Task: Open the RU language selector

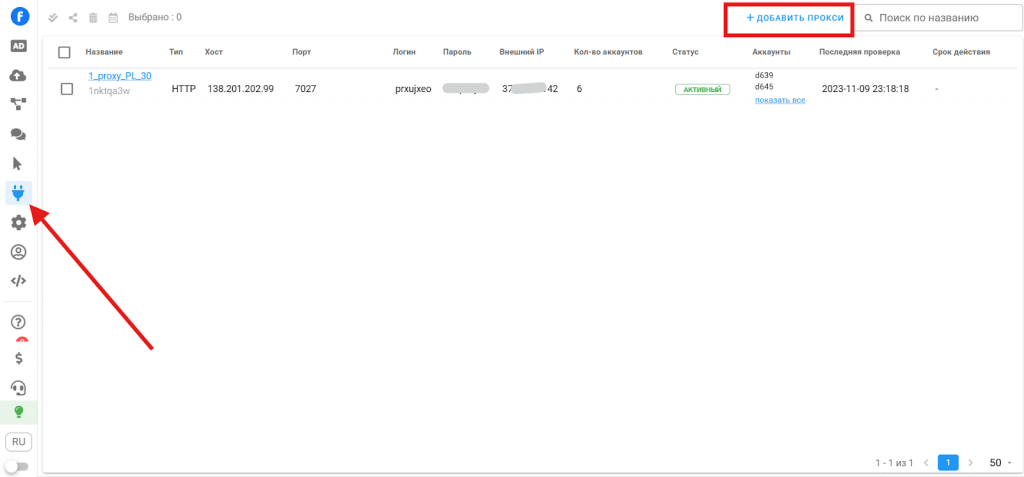Action: (x=18, y=441)
